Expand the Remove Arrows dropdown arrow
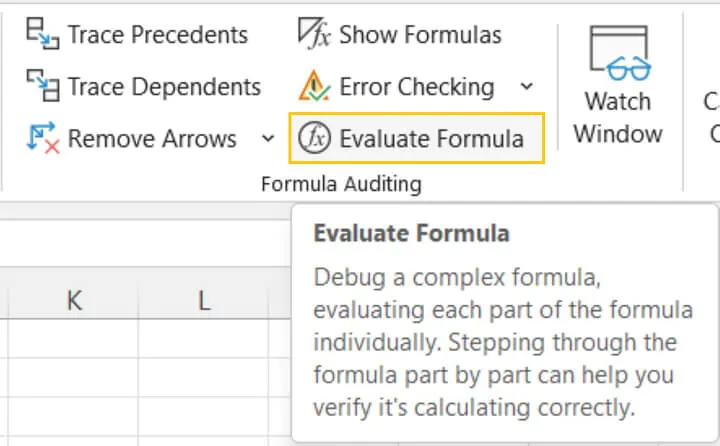The height and width of the screenshot is (446, 720). pyautogui.click(x=268, y=138)
